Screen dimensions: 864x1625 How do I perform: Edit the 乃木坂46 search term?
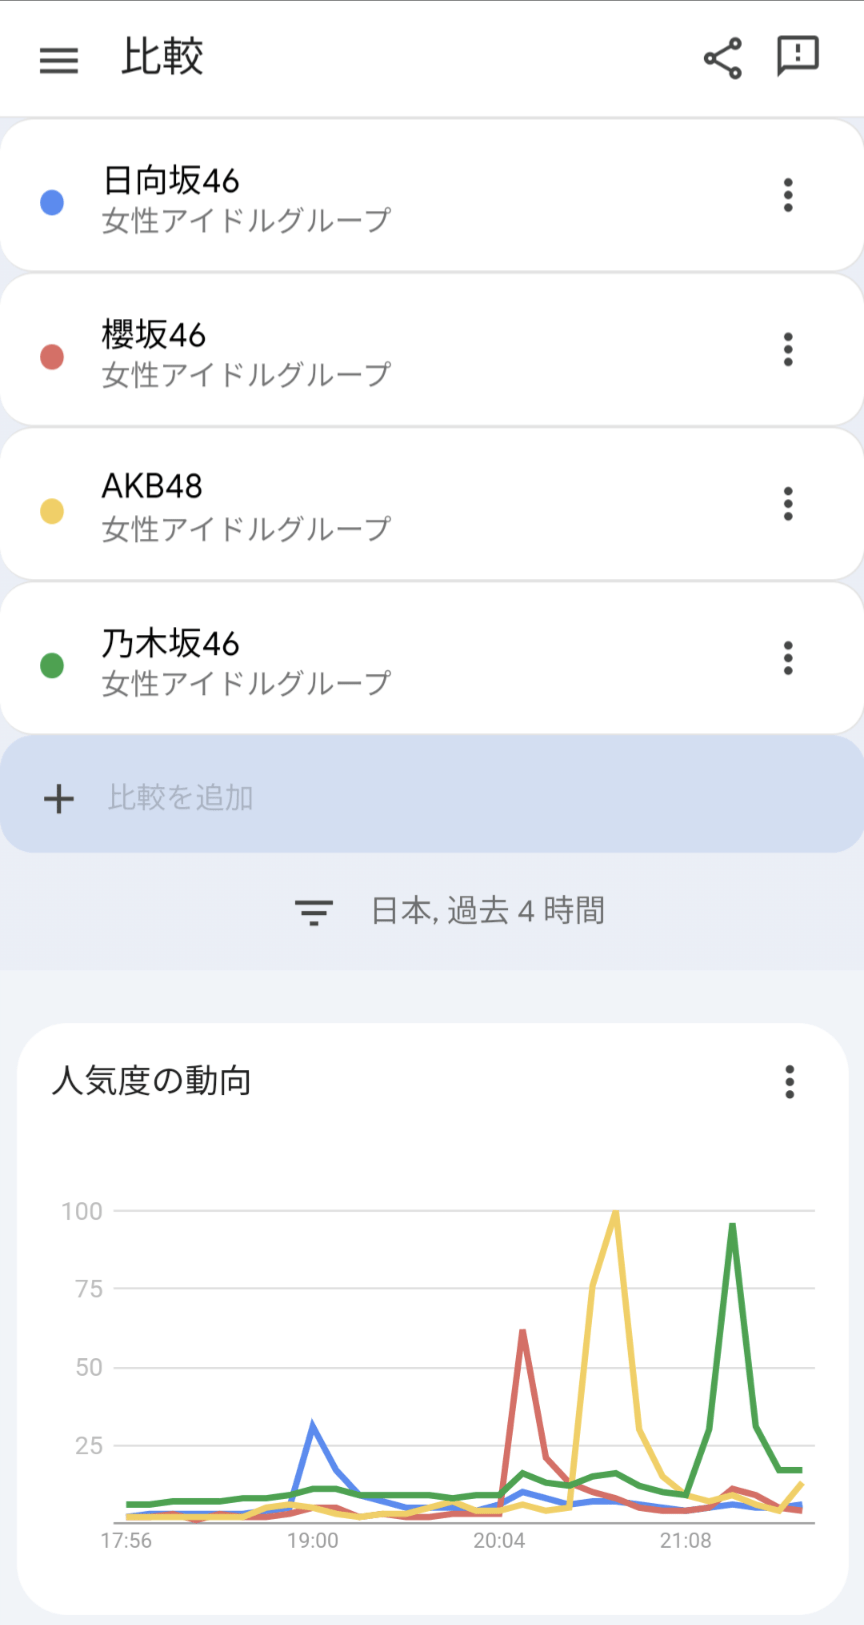pos(400,660)
